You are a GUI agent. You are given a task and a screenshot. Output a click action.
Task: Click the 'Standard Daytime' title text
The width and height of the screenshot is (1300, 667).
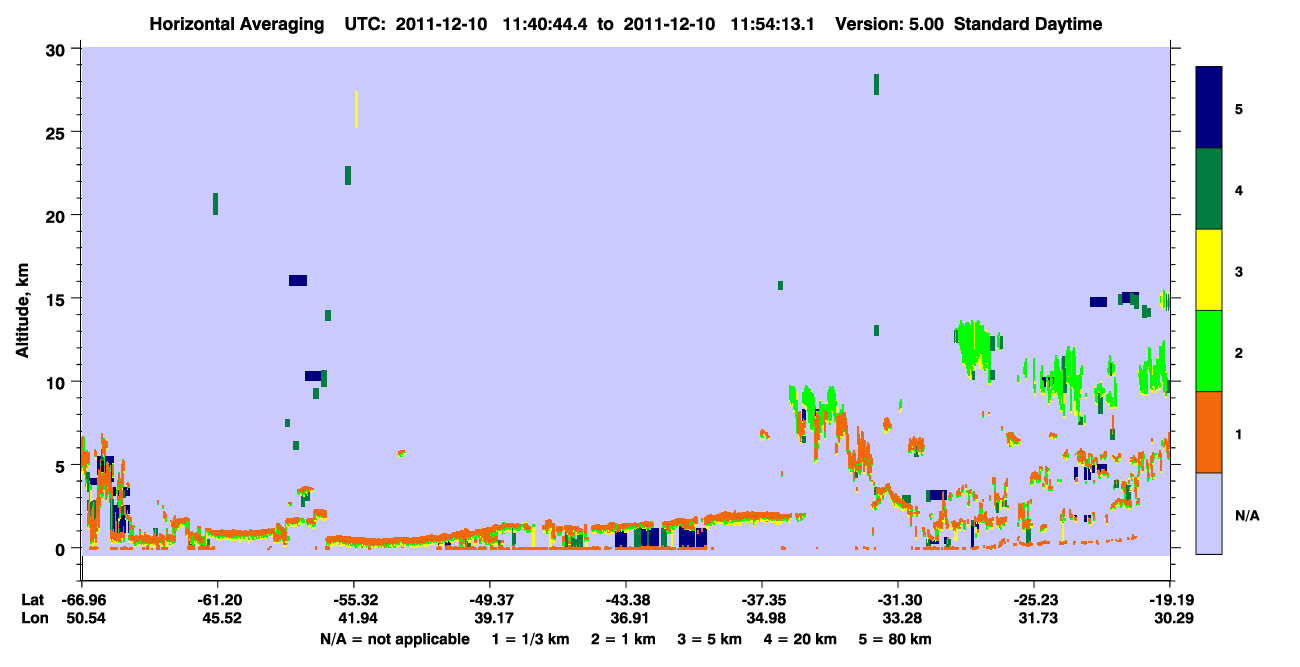[1028, 24]
